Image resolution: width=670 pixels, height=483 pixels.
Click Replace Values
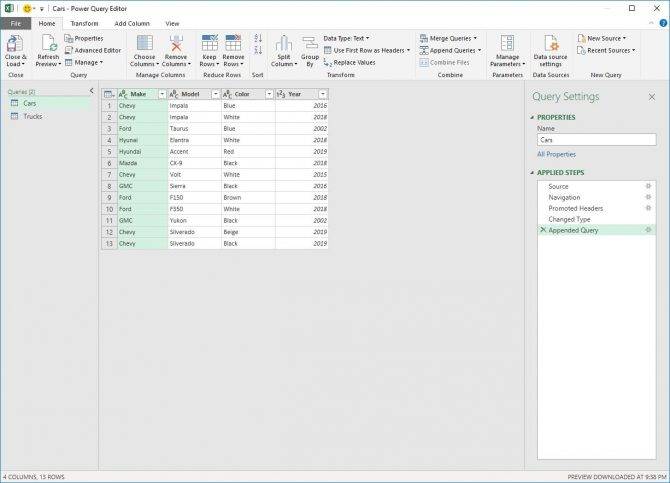350,62
